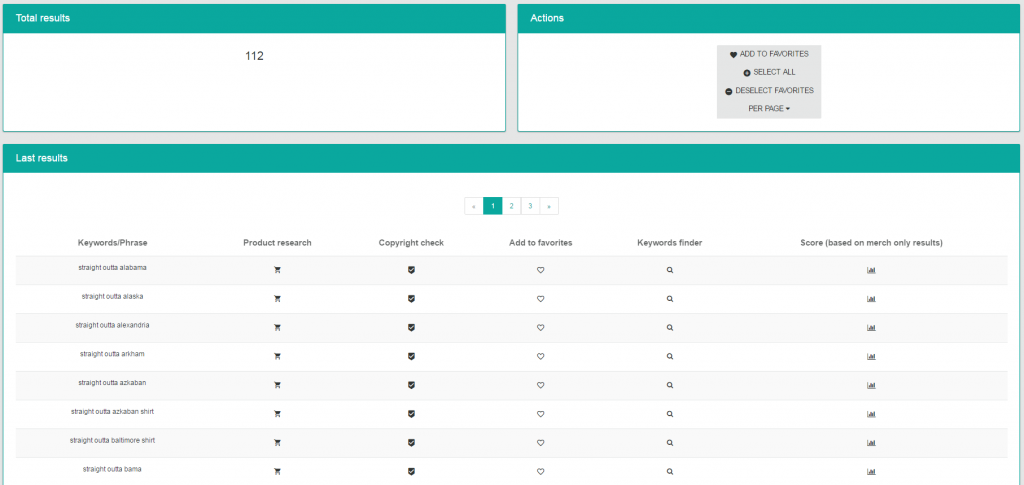Click the Add to favorites column header
The width and height of the screenshot is (1024, 485).
tap(540, 243)
